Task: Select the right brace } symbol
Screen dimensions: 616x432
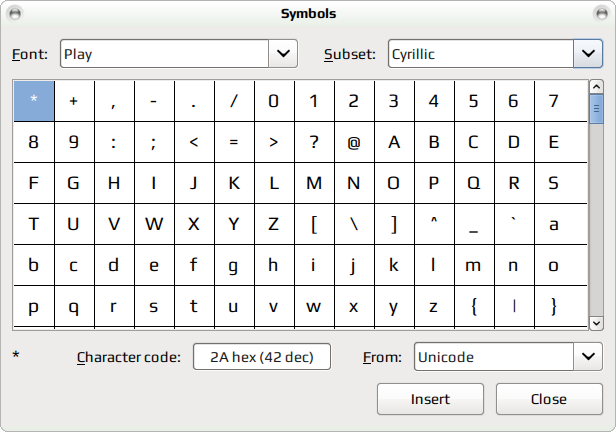Action: tap(554, 306)
